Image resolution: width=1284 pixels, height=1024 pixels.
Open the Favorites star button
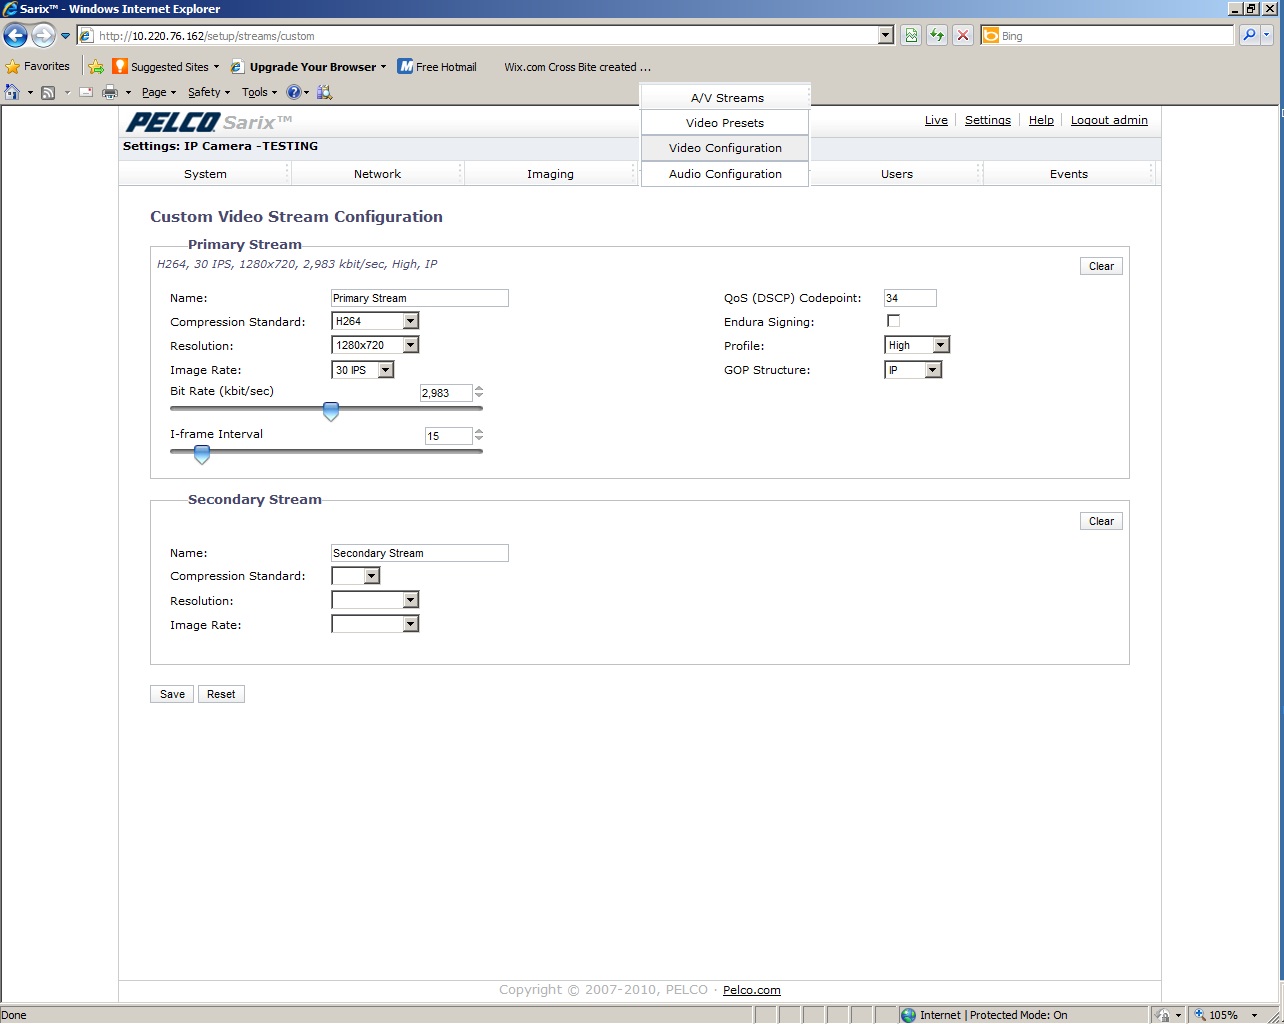pyautogui.click(x=38, y=67)
